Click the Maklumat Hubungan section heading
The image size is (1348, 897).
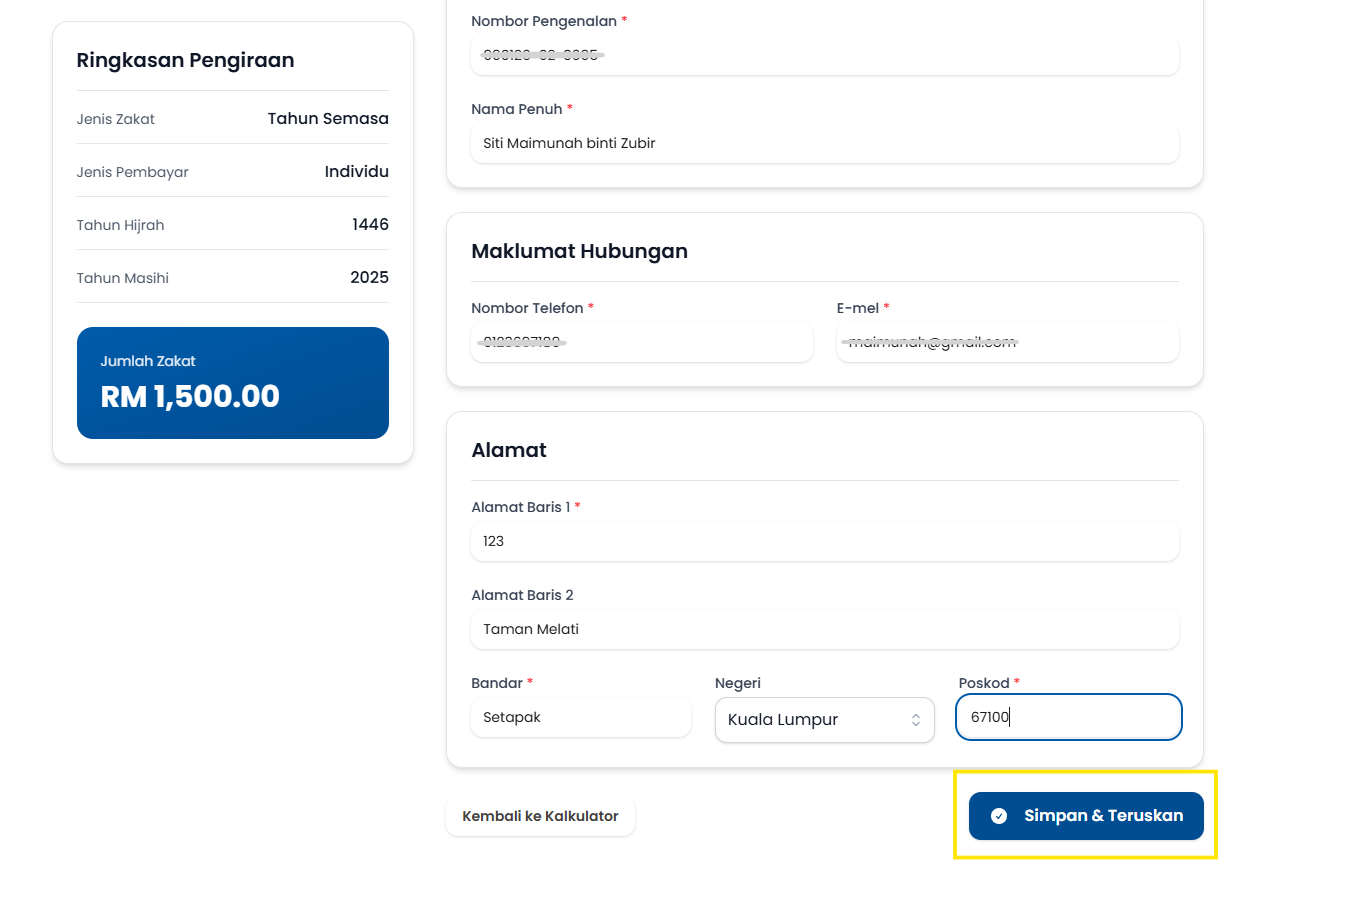[x=579, y=251]
